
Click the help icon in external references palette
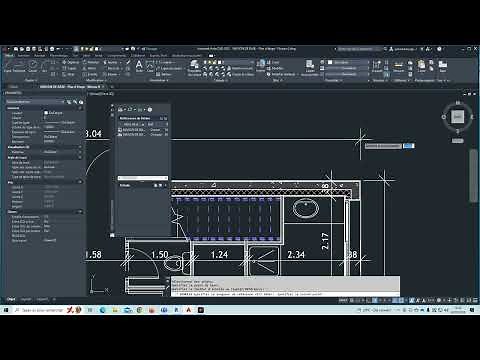click(x=150, y=109)
